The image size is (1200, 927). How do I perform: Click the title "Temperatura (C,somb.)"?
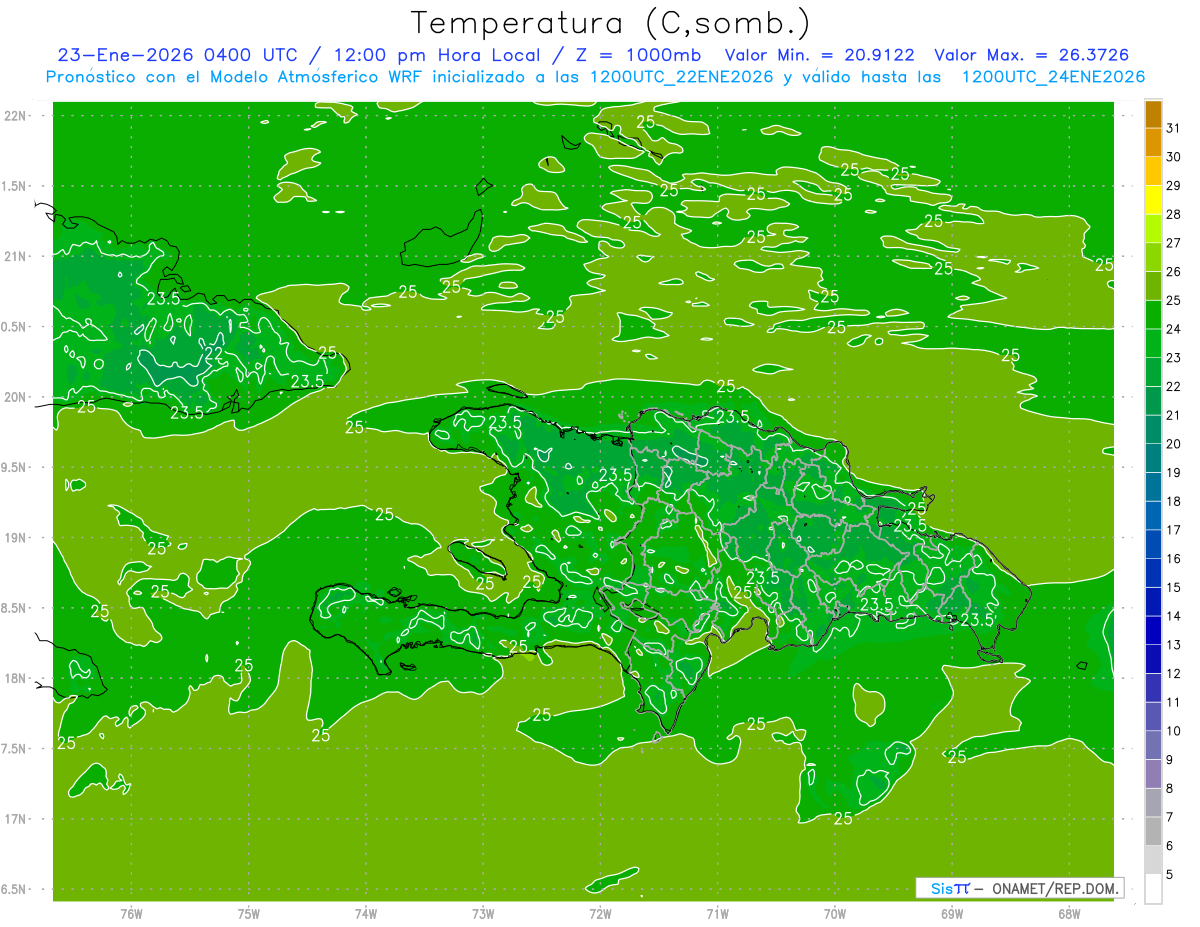coord(611,23)
